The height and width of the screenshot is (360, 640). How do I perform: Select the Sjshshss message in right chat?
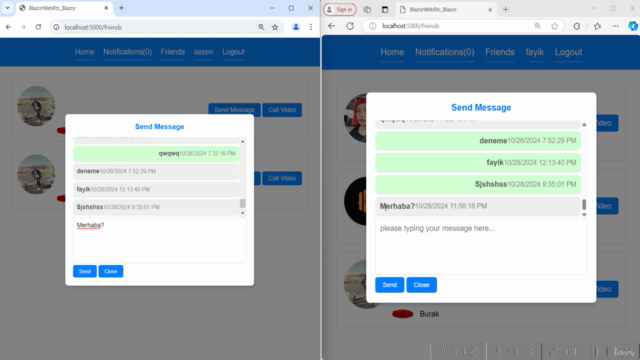pos(478,184)
